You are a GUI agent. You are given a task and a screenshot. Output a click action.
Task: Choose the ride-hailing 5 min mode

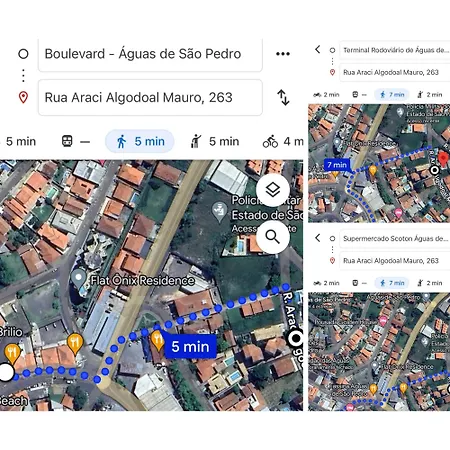(215, 141)
